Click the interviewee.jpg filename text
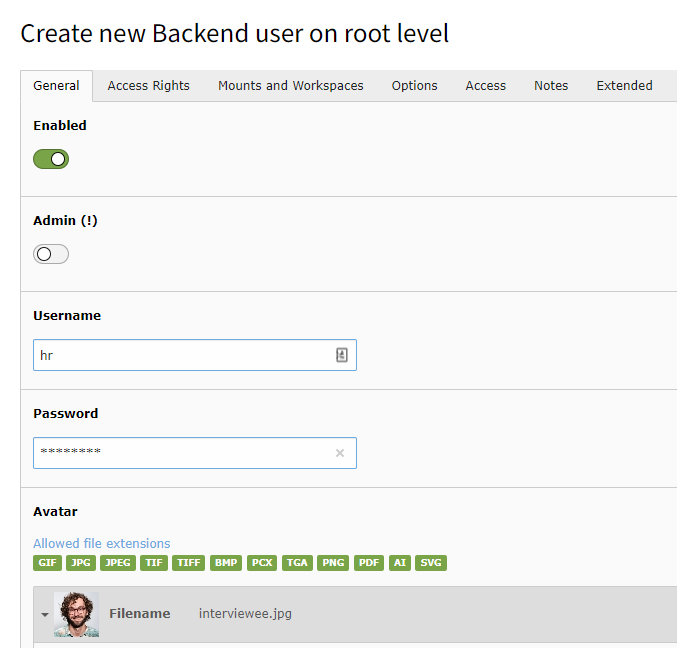Screen dimensions: 677x648 (x=245, y=613)
